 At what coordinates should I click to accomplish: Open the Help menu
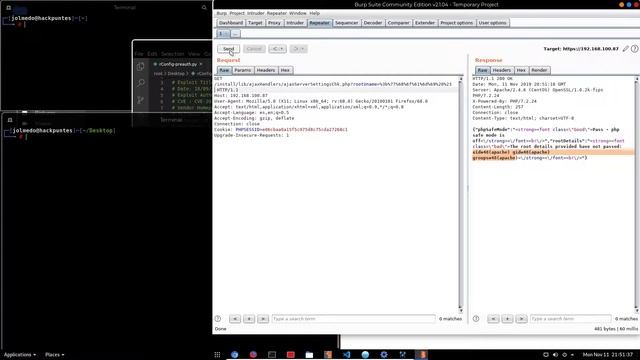tap(314, 13)
